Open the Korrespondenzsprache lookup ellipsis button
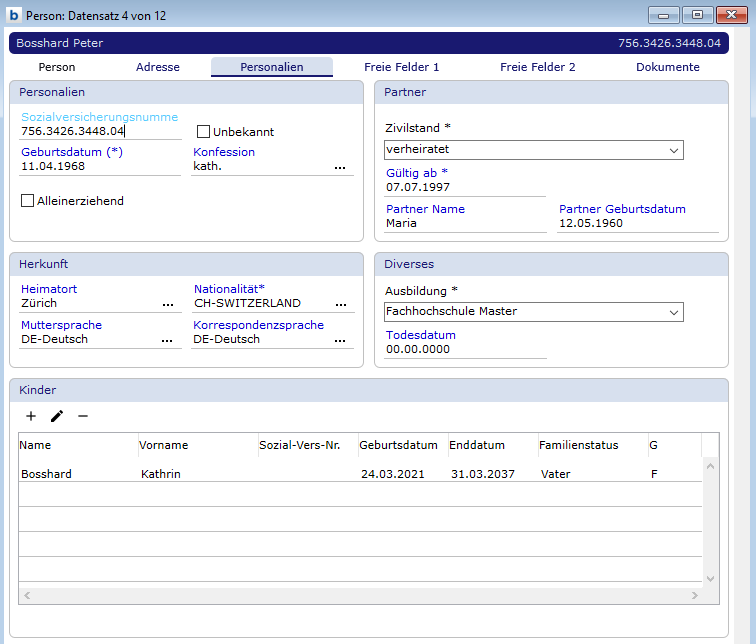The height and width of the screenshot is (644, 756). [x=340, y=340]
